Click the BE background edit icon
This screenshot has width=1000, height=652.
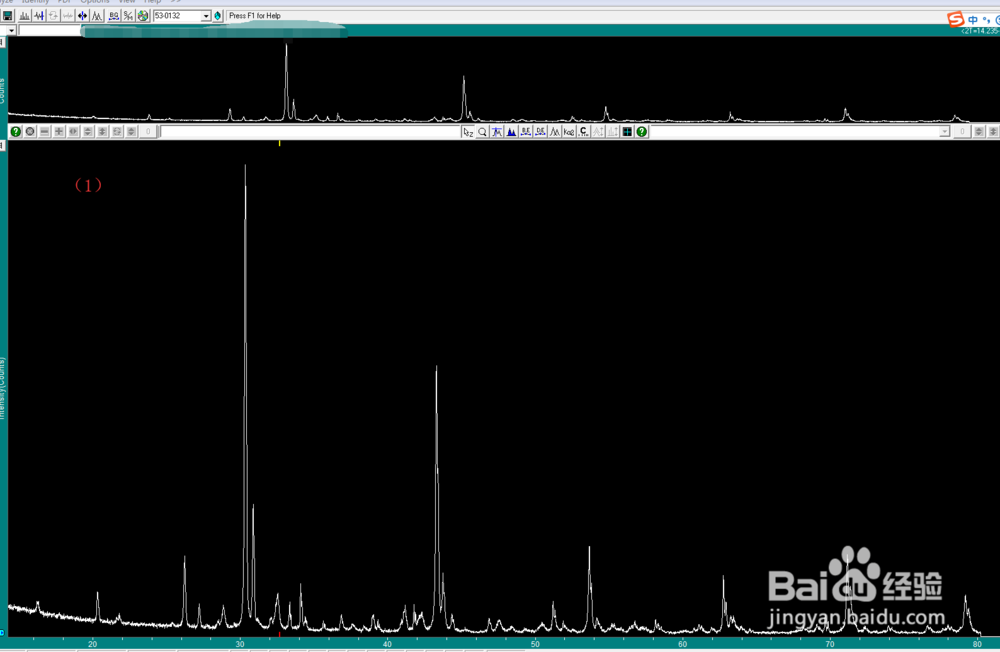click(526, 132)
